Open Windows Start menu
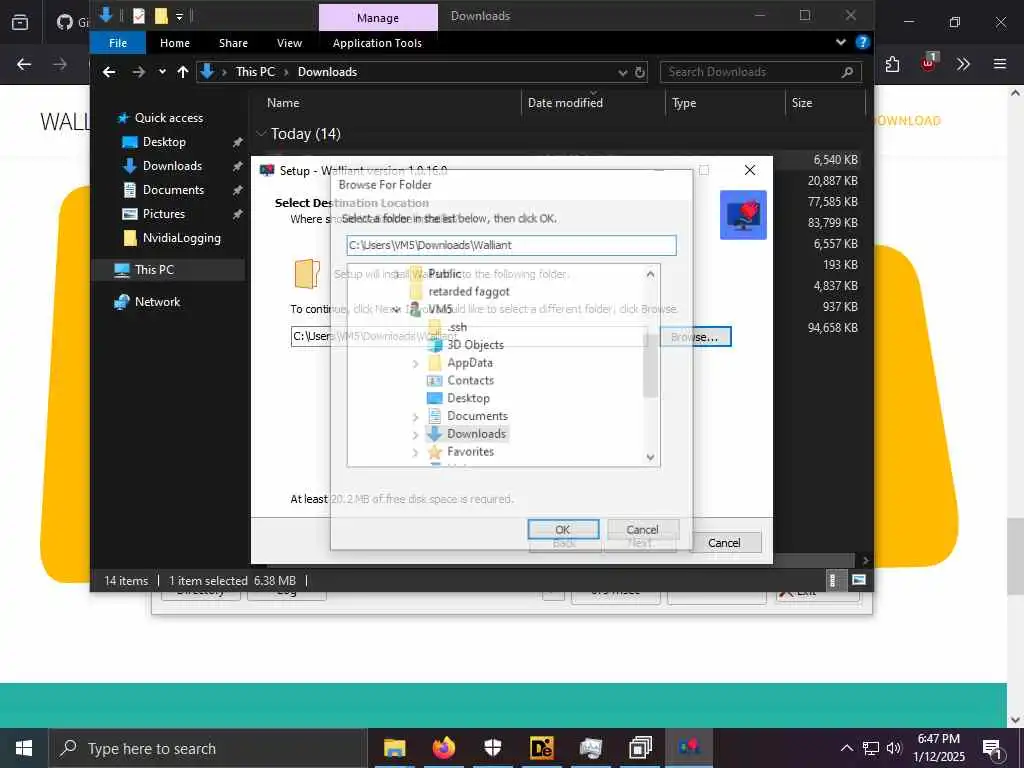1024x768 pixels. (24, 748)
